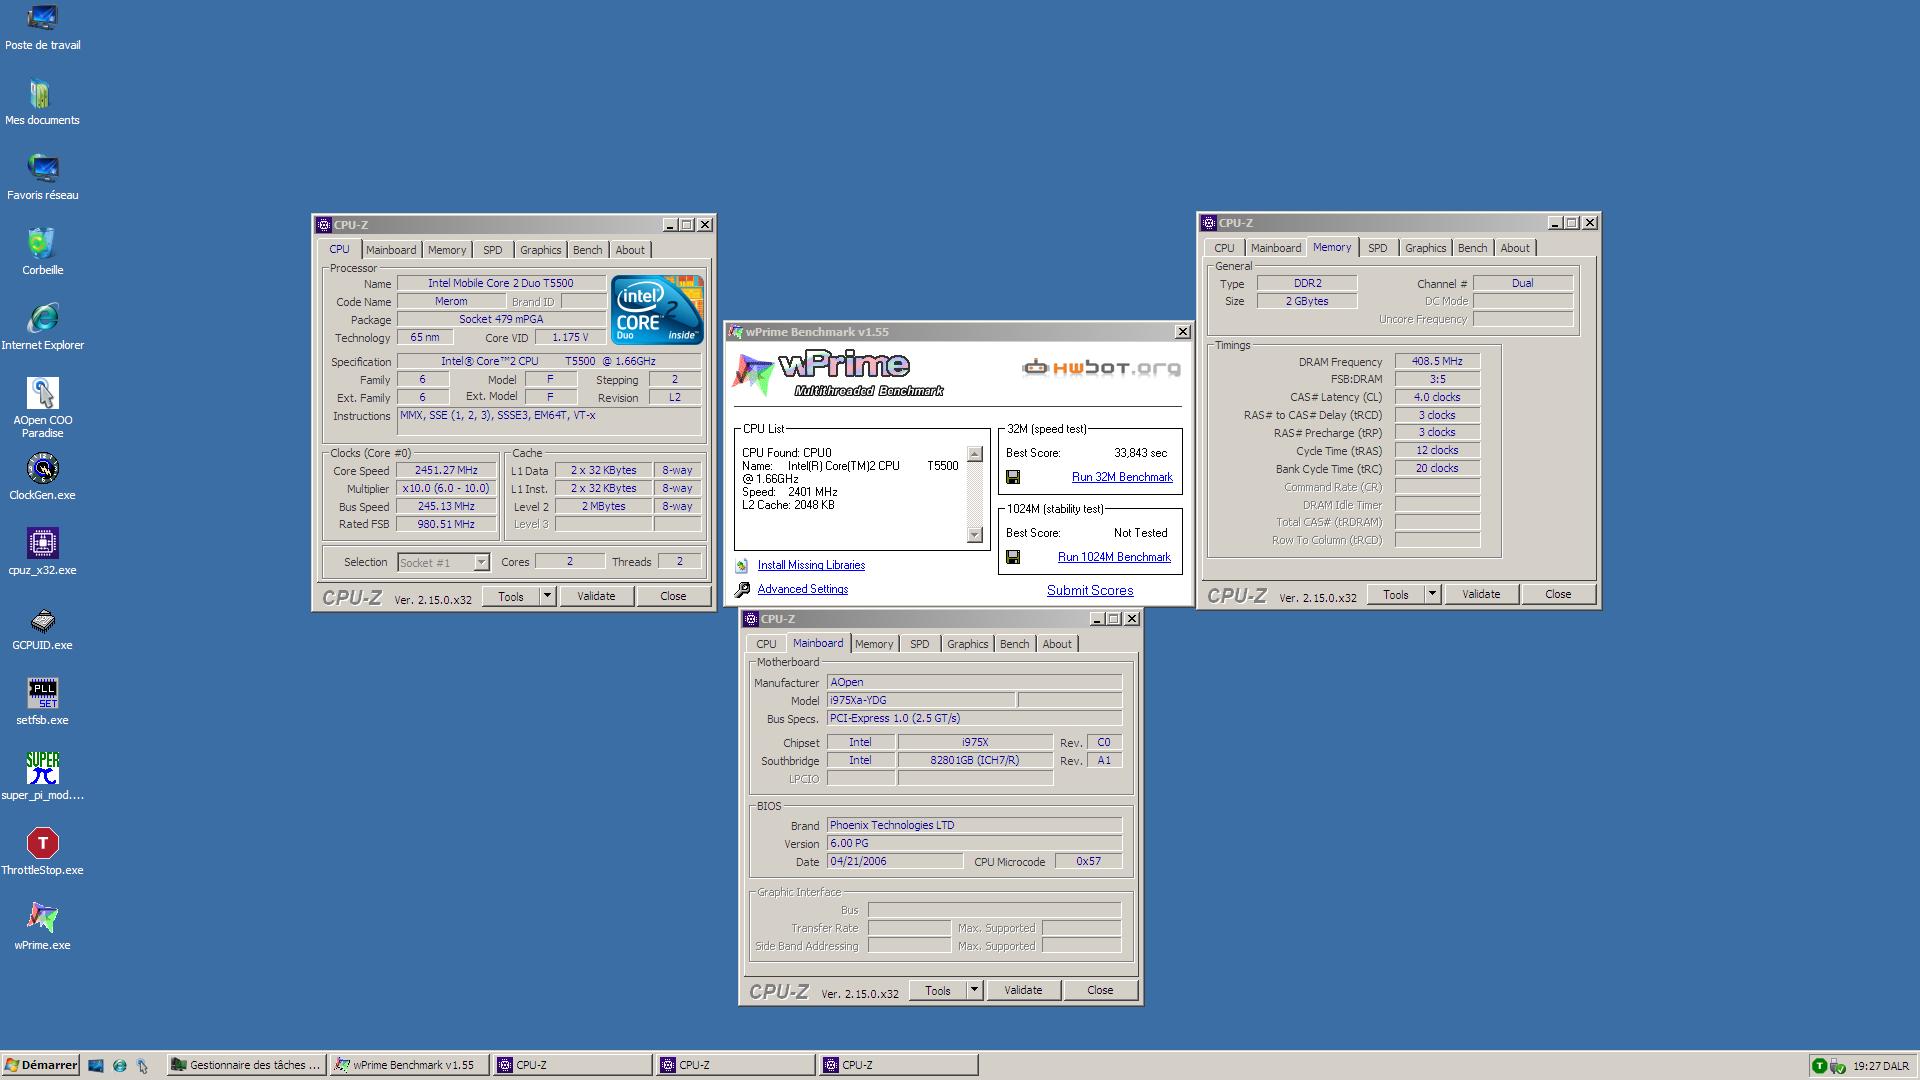The height and width of the screenshot is (1080, 1920).
Task: Open Favoris réseau desktop icon
Action: [x=42, y=177]
